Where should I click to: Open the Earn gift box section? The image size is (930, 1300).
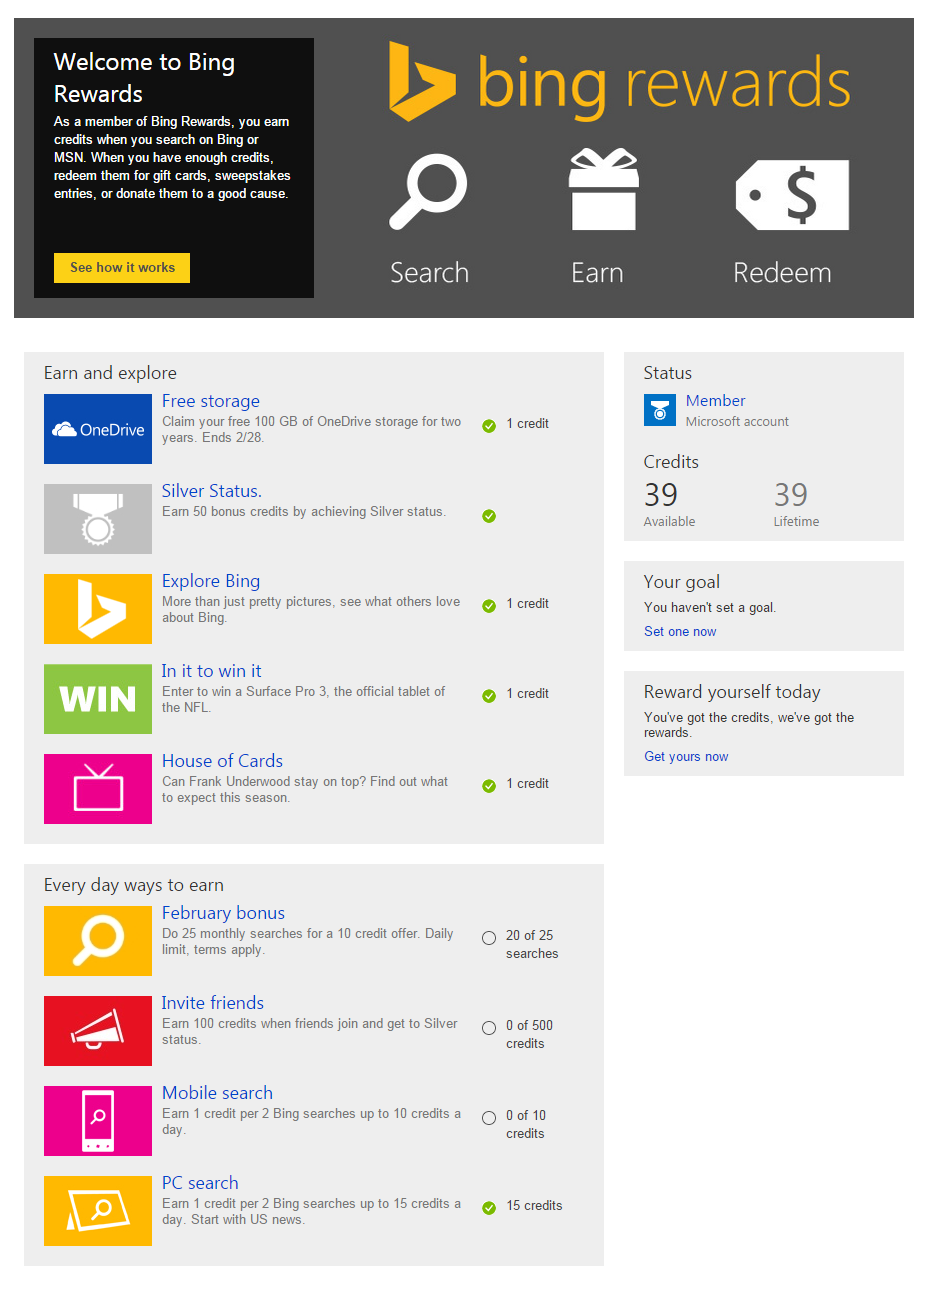coord(602,192)
